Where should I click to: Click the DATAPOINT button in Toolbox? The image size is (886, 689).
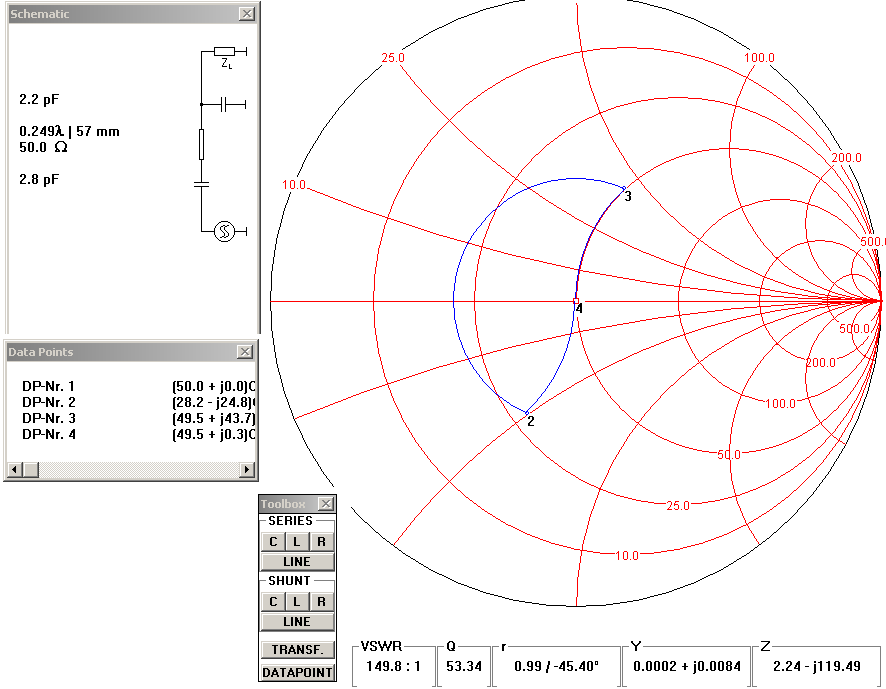click(297, 673)
